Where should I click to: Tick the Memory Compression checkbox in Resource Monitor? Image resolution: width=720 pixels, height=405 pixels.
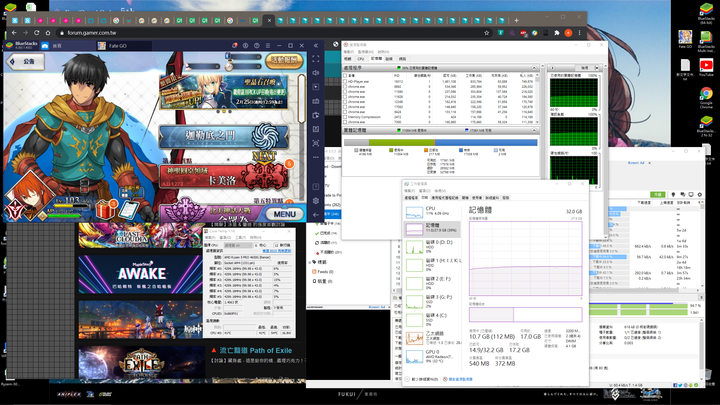tap(345, 117)
